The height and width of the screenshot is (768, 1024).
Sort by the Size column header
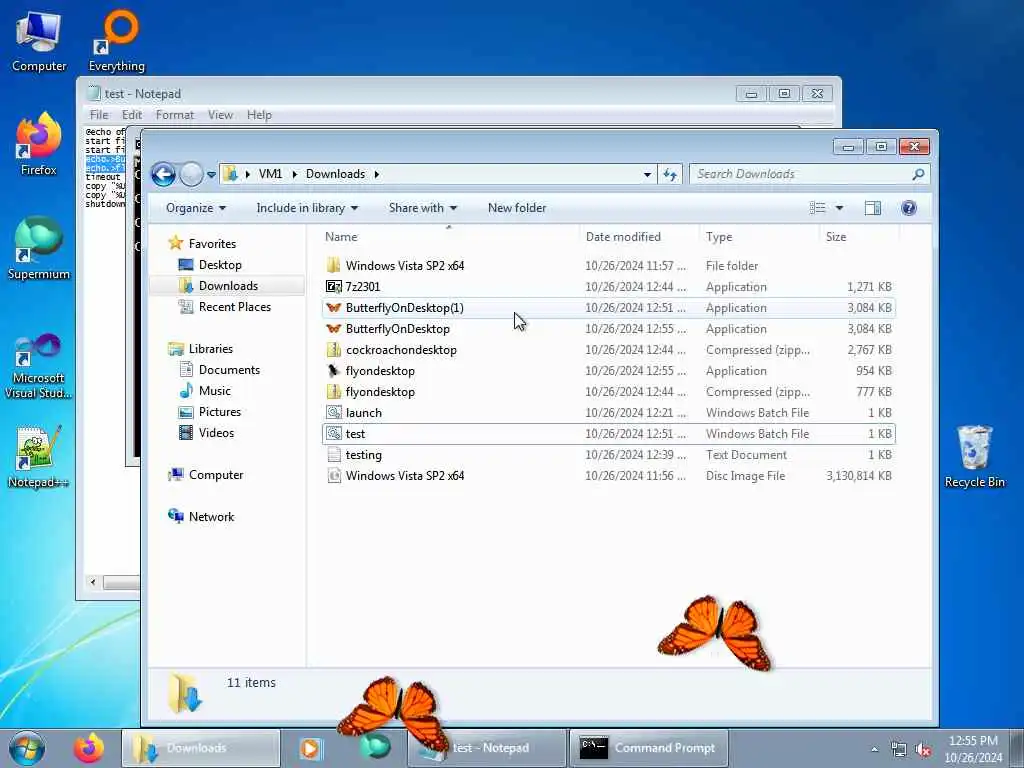pyautogui.click(x=858, y=237)
